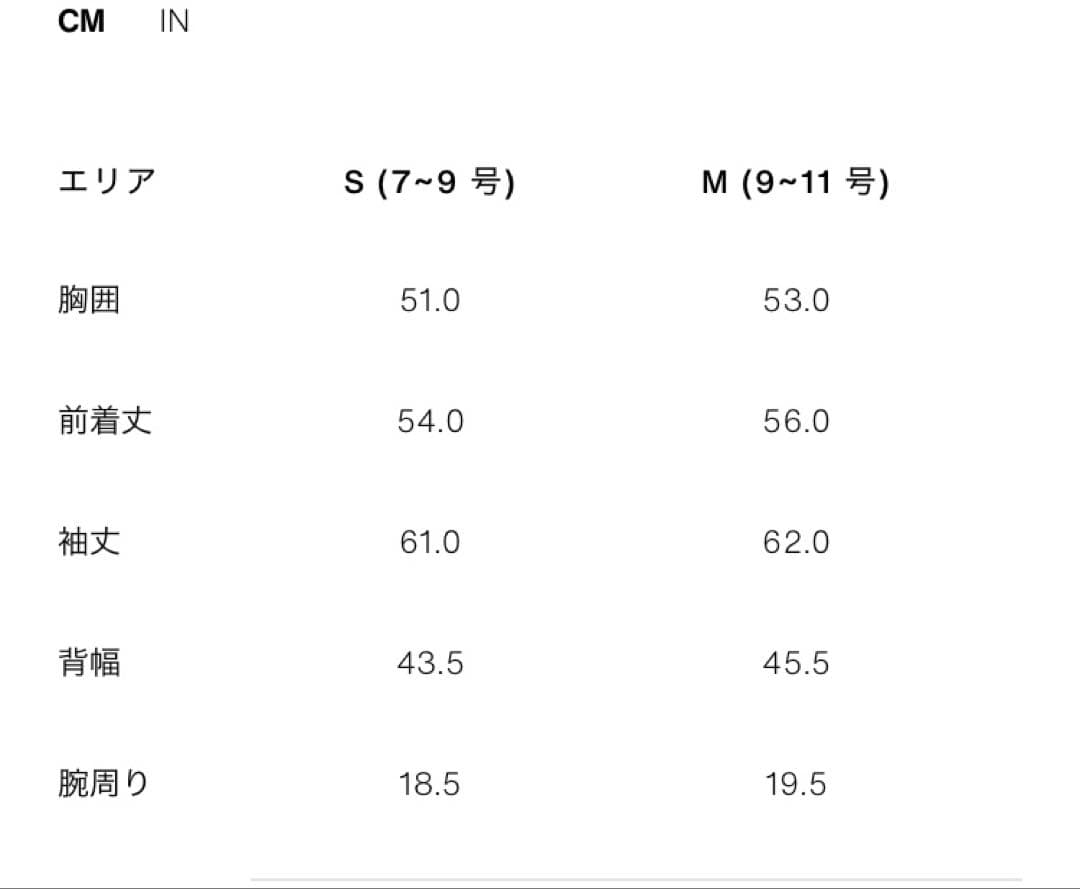Click the エリア header label
1080x889 pixels.
coord(106,181)
